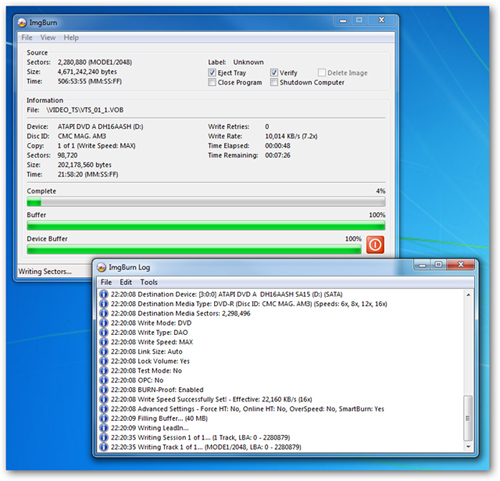Click device name ATAPI DVD A DH16AASH (D:)
500x481 pixels.
point(100,127)
